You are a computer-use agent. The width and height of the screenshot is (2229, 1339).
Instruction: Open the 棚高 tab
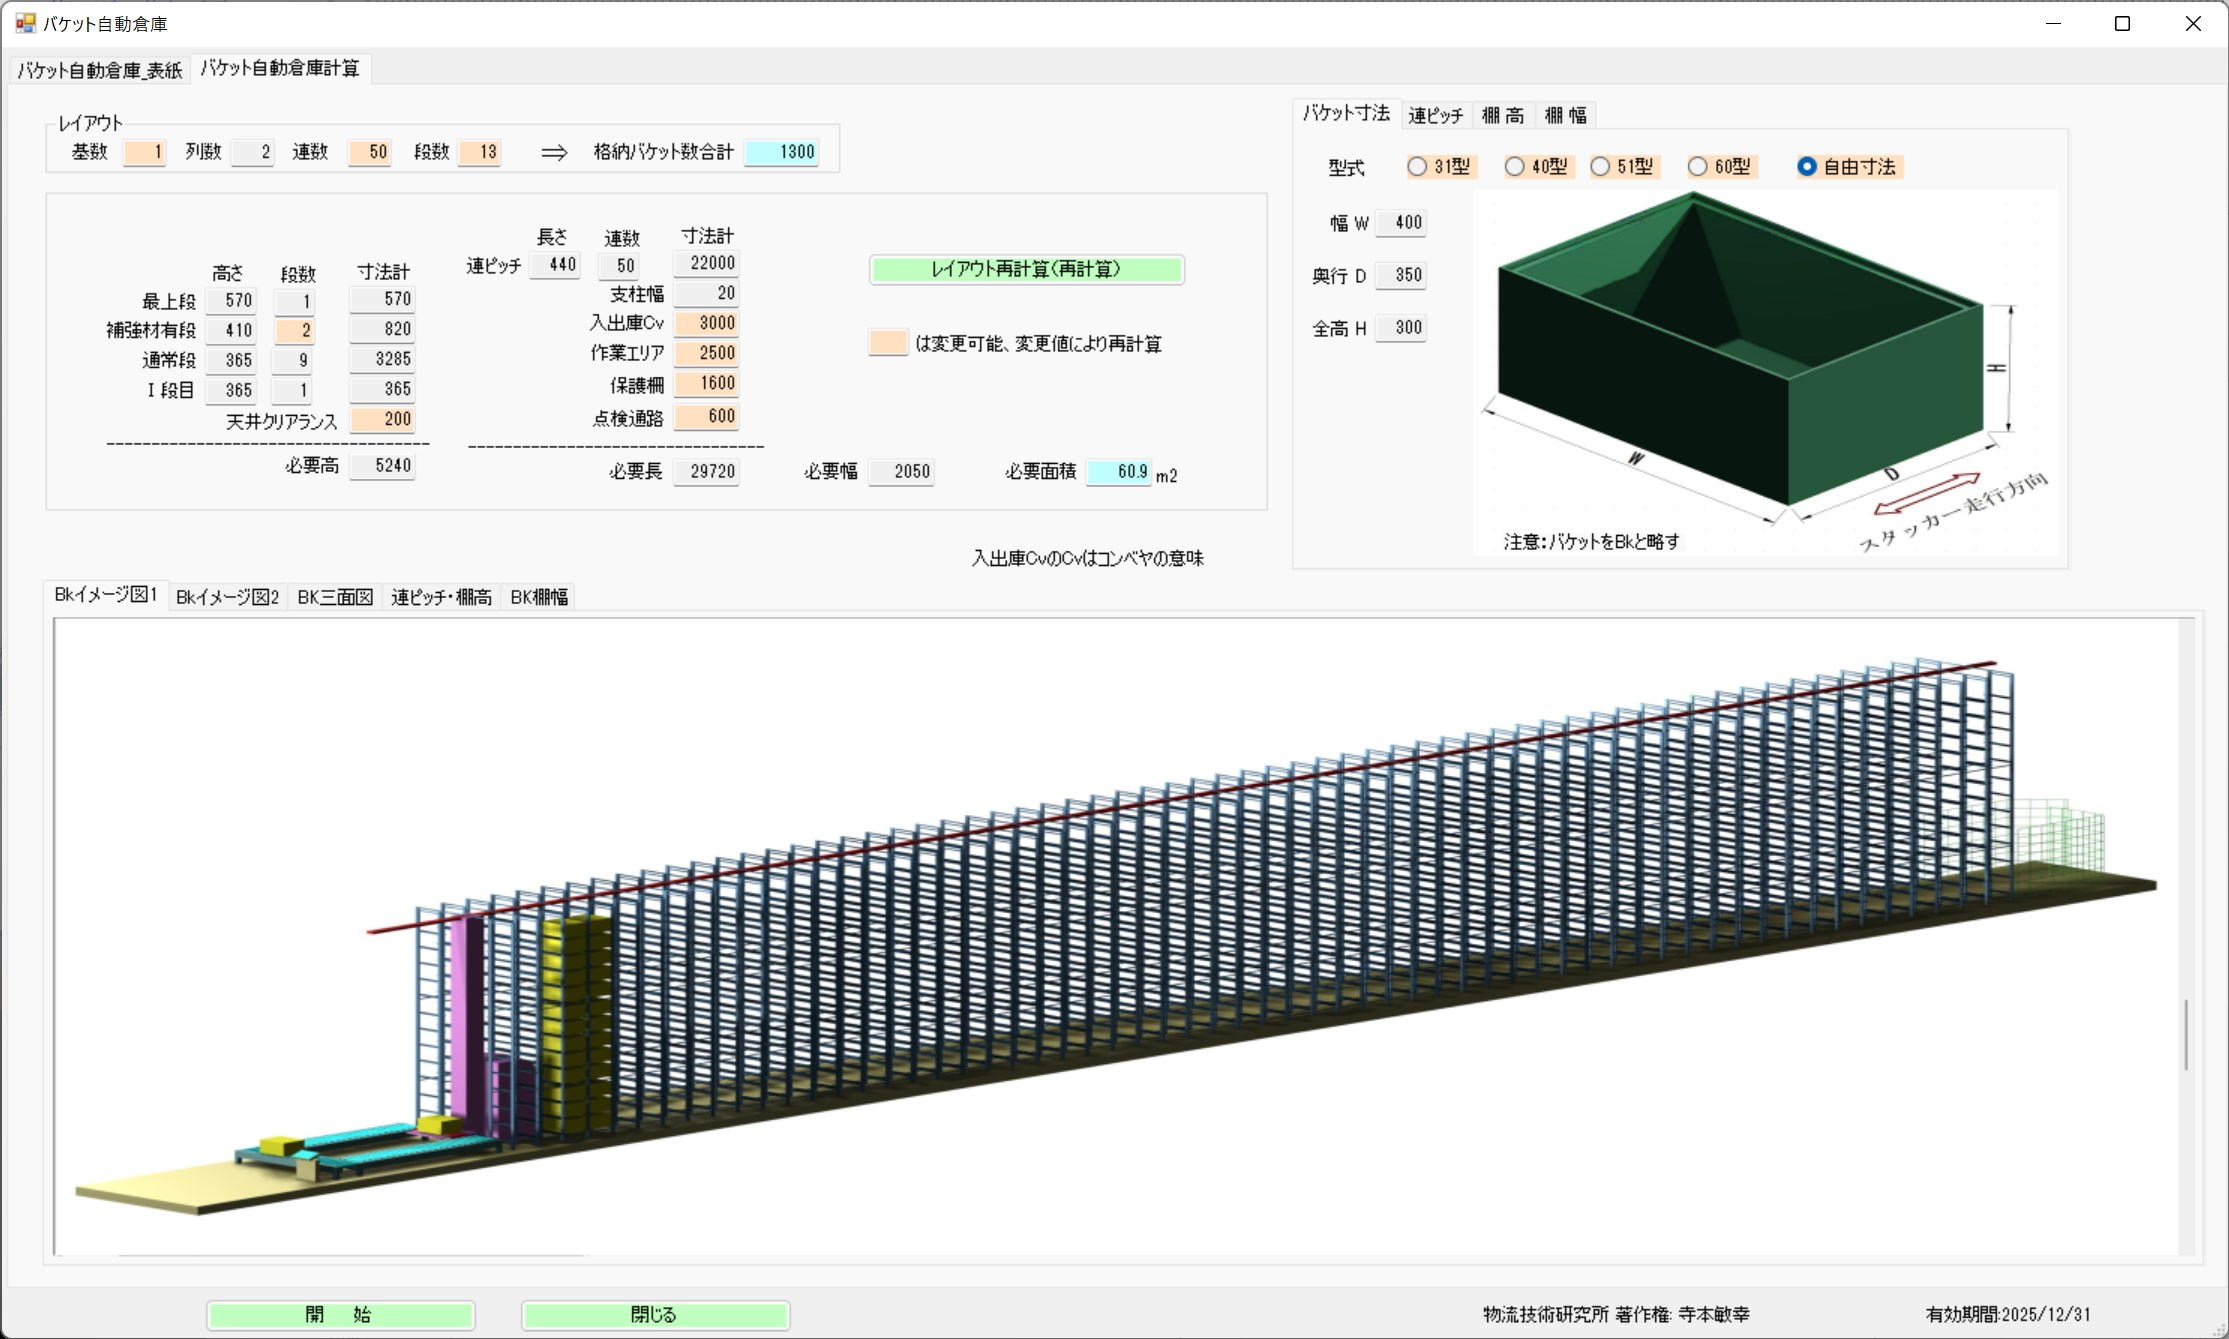click(1502, 115)
